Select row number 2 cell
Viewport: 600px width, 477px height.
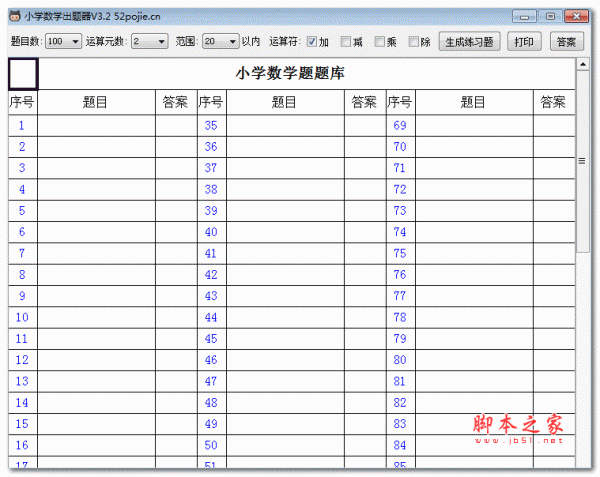pos(23,147)
